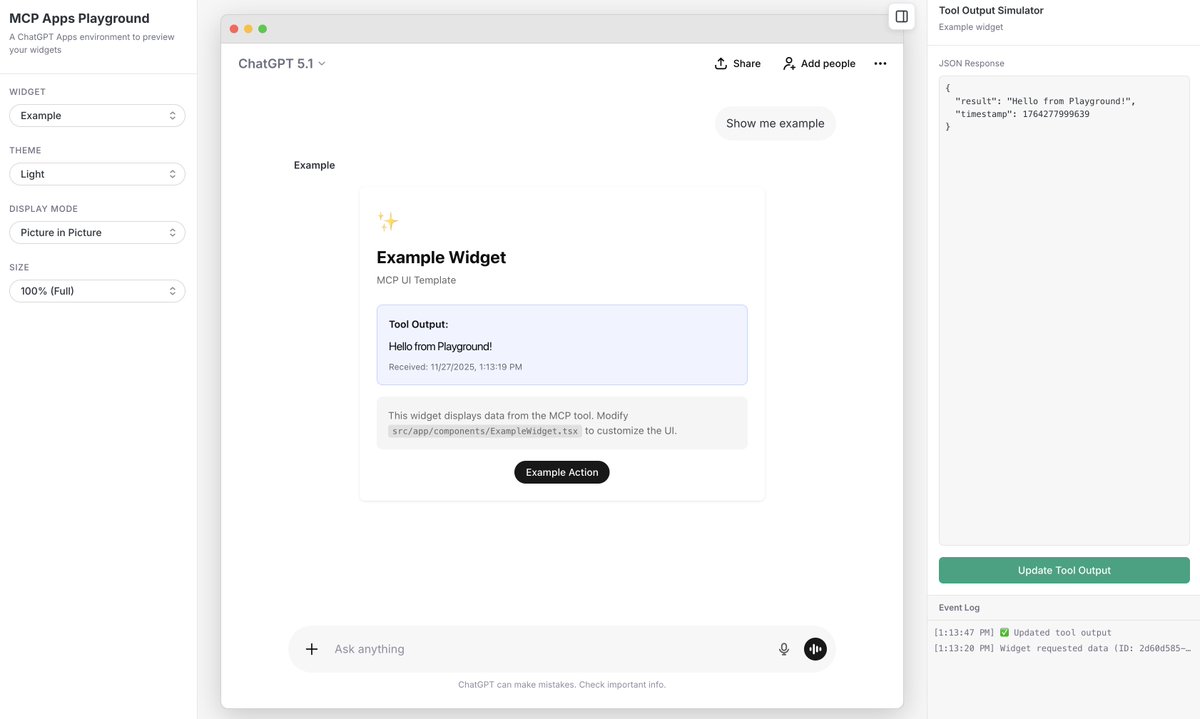The image size is (1200, 719).
Task: Click the microphone dictation icon
Action: click(784, 649)
